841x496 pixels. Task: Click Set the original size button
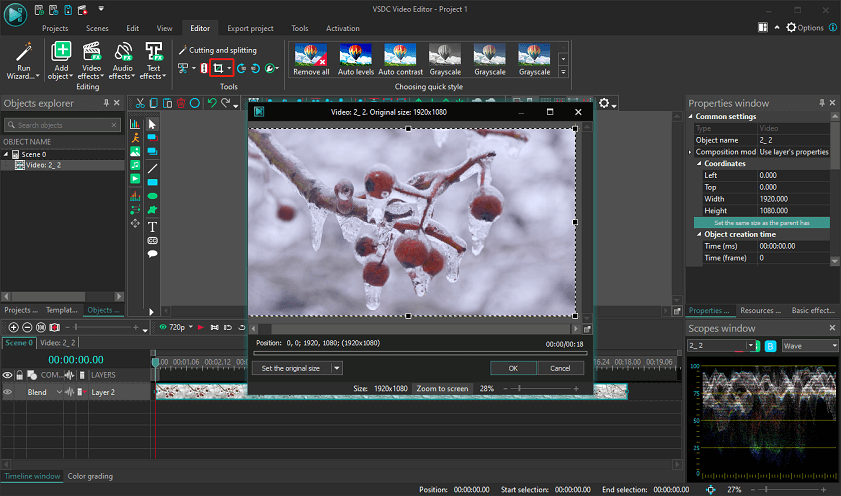(291, 368)
